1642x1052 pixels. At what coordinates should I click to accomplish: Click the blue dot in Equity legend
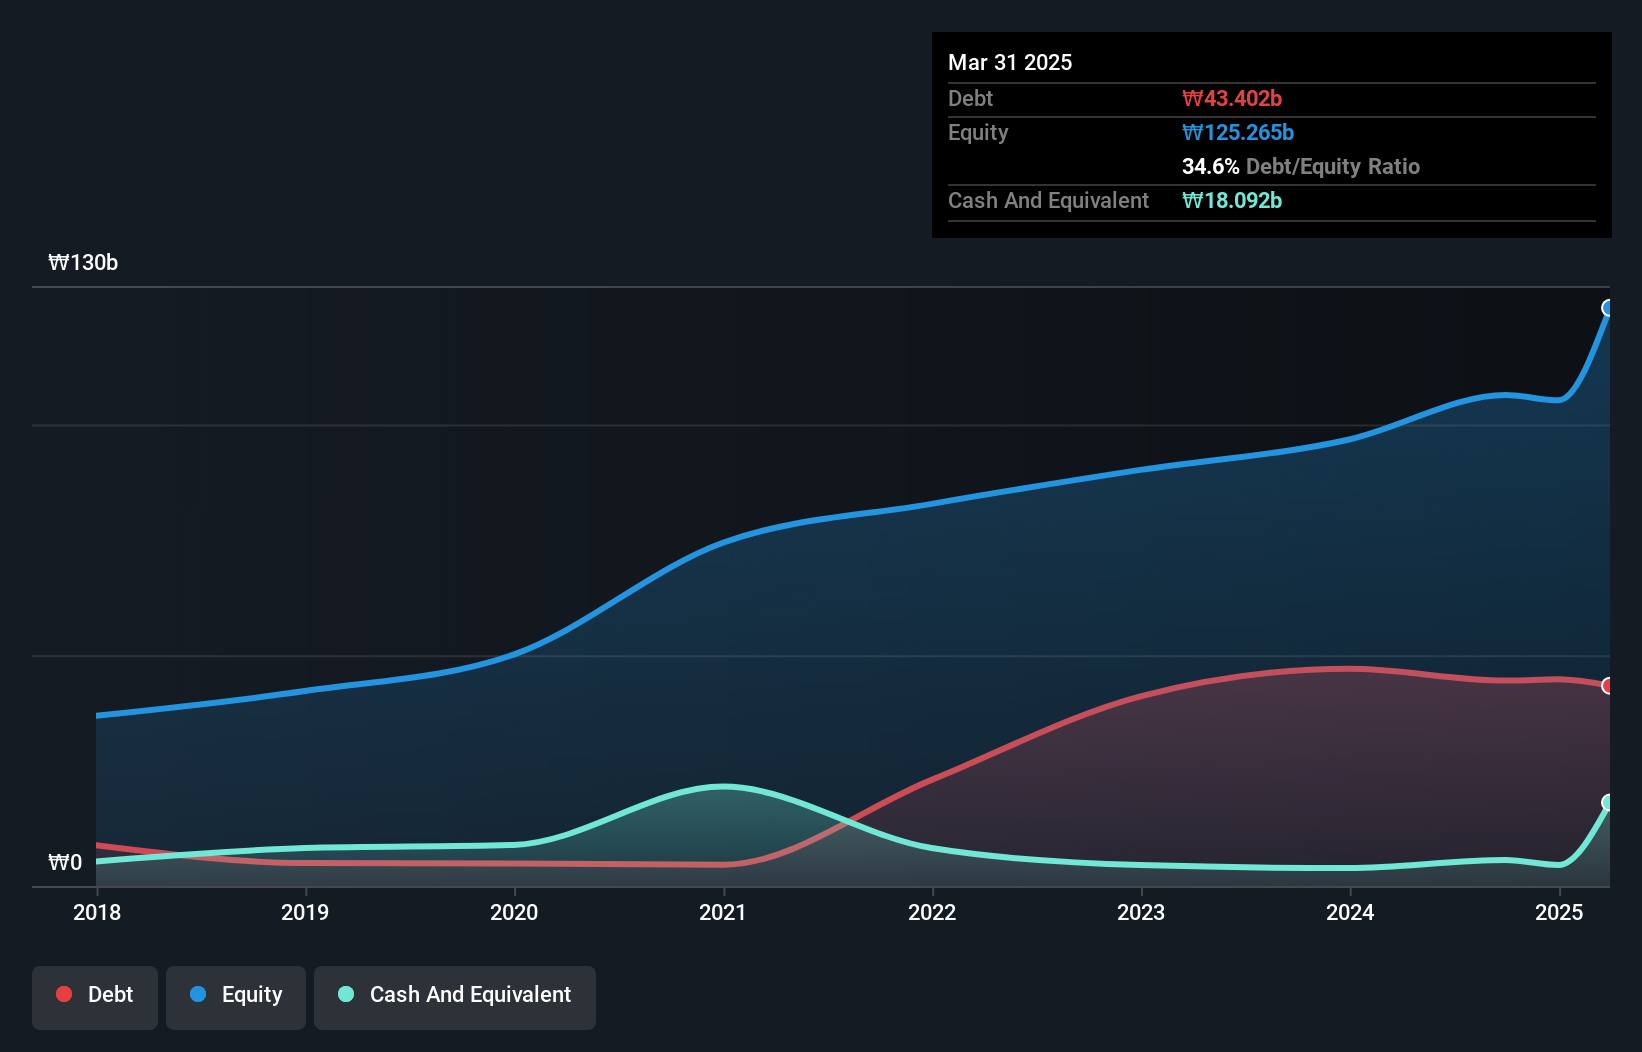tap(197, 994)
